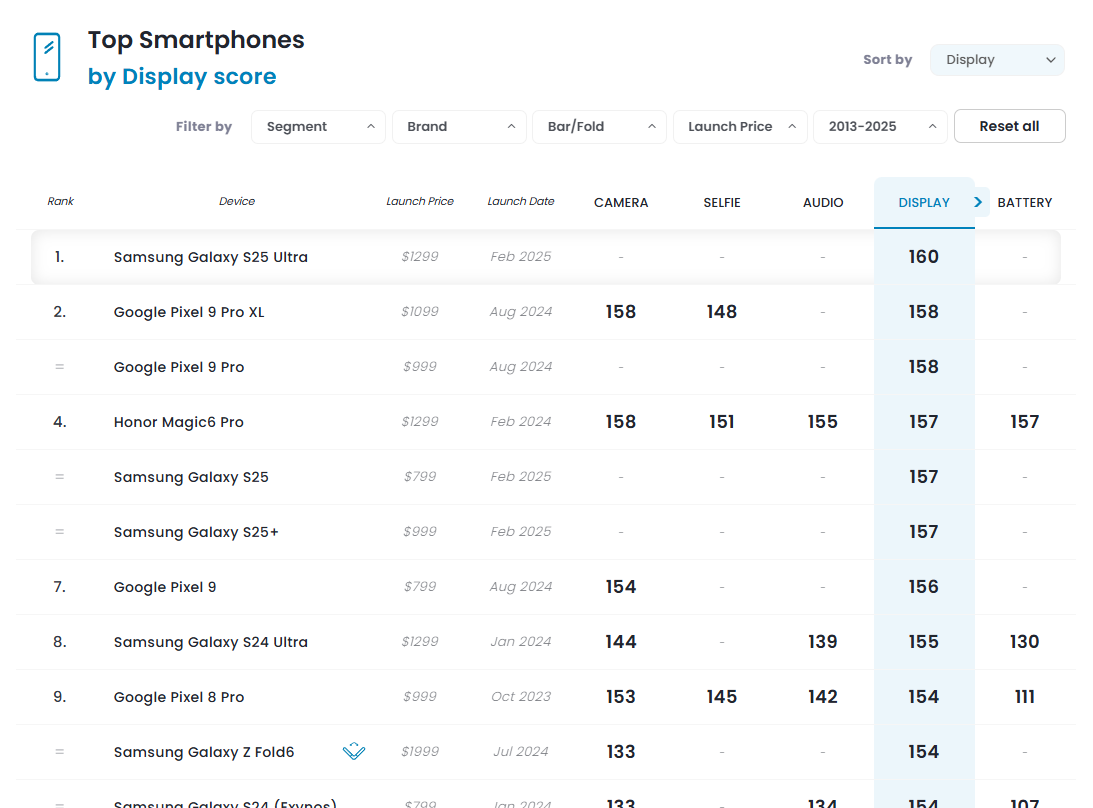The width and height of the screenshot is (1093, 808).
Task: Click the smartphone icon beside the title
Action: tap(47, 57)
